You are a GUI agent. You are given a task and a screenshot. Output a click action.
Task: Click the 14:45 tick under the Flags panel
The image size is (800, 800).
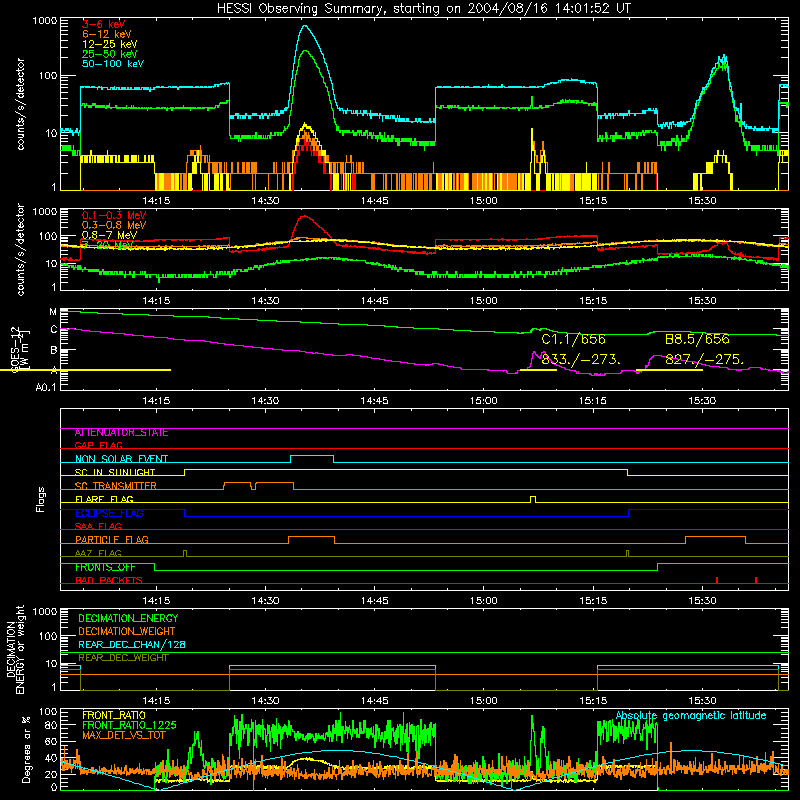point(374,601)
